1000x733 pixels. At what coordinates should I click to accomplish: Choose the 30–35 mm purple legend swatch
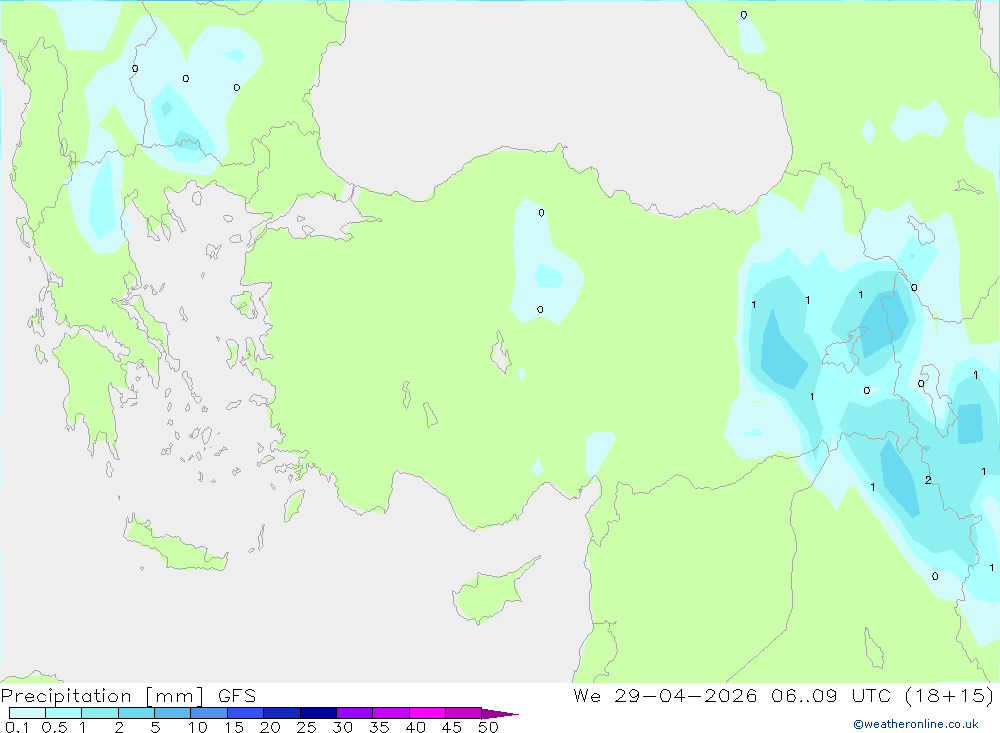[x=355, y=713]
